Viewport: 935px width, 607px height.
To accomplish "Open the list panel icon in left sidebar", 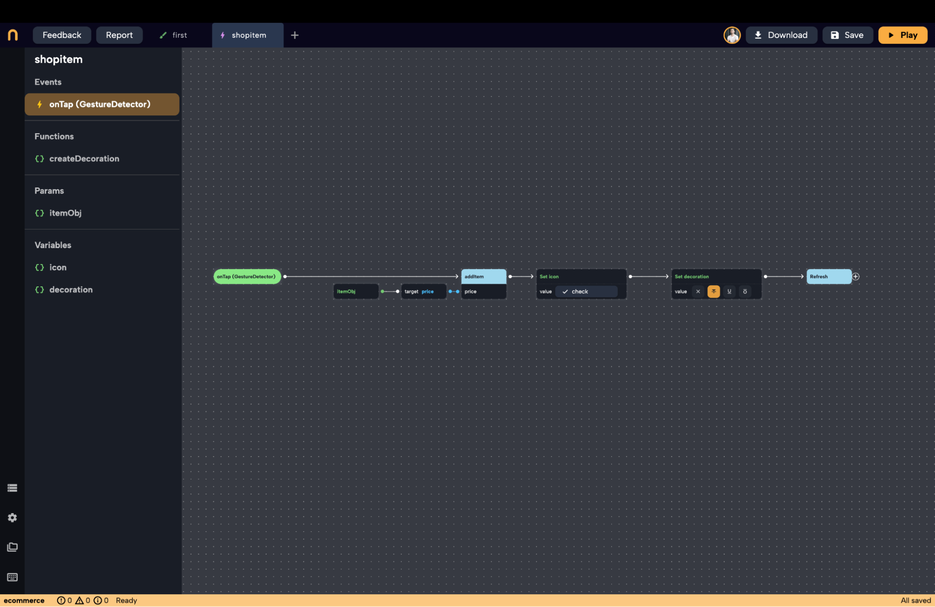I will (x=12, y=488).
